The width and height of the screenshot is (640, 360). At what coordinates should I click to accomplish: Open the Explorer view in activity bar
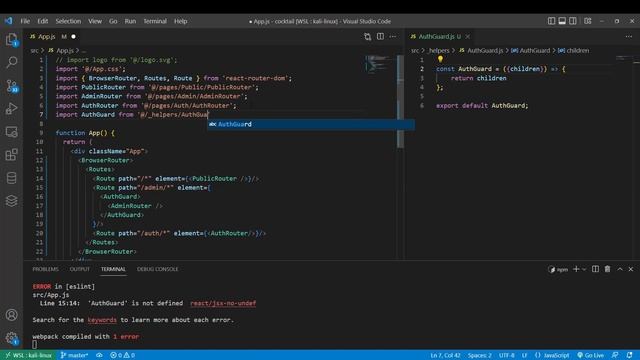(11, 40)
